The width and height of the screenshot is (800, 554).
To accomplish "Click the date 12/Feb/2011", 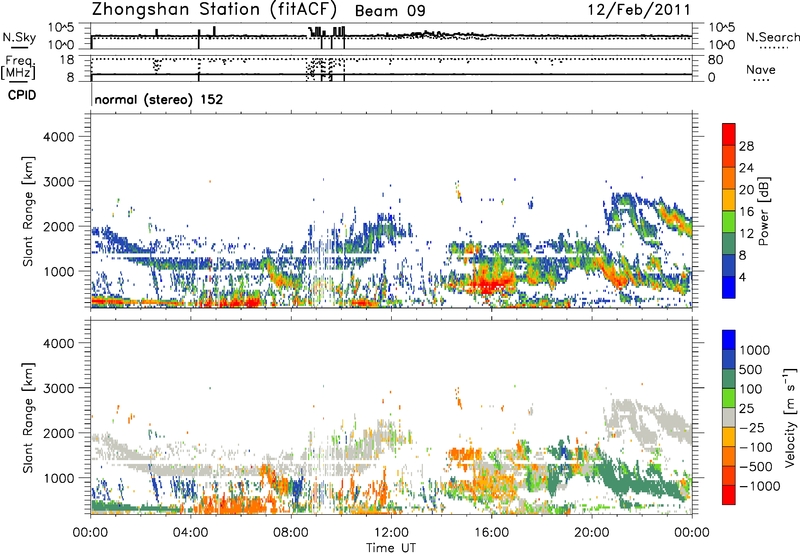I will [639, 10].
